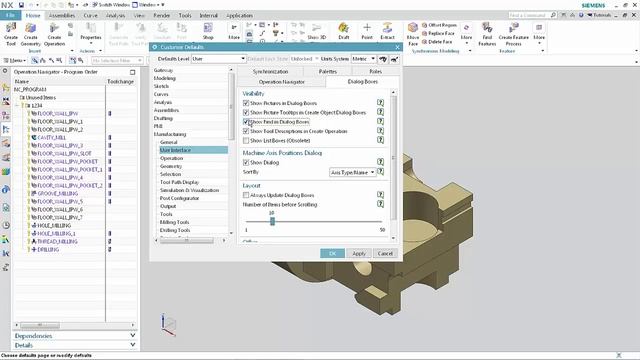Click the Number of Items slider handle
This screenshot has height=360, width=640.
[272, 221]
